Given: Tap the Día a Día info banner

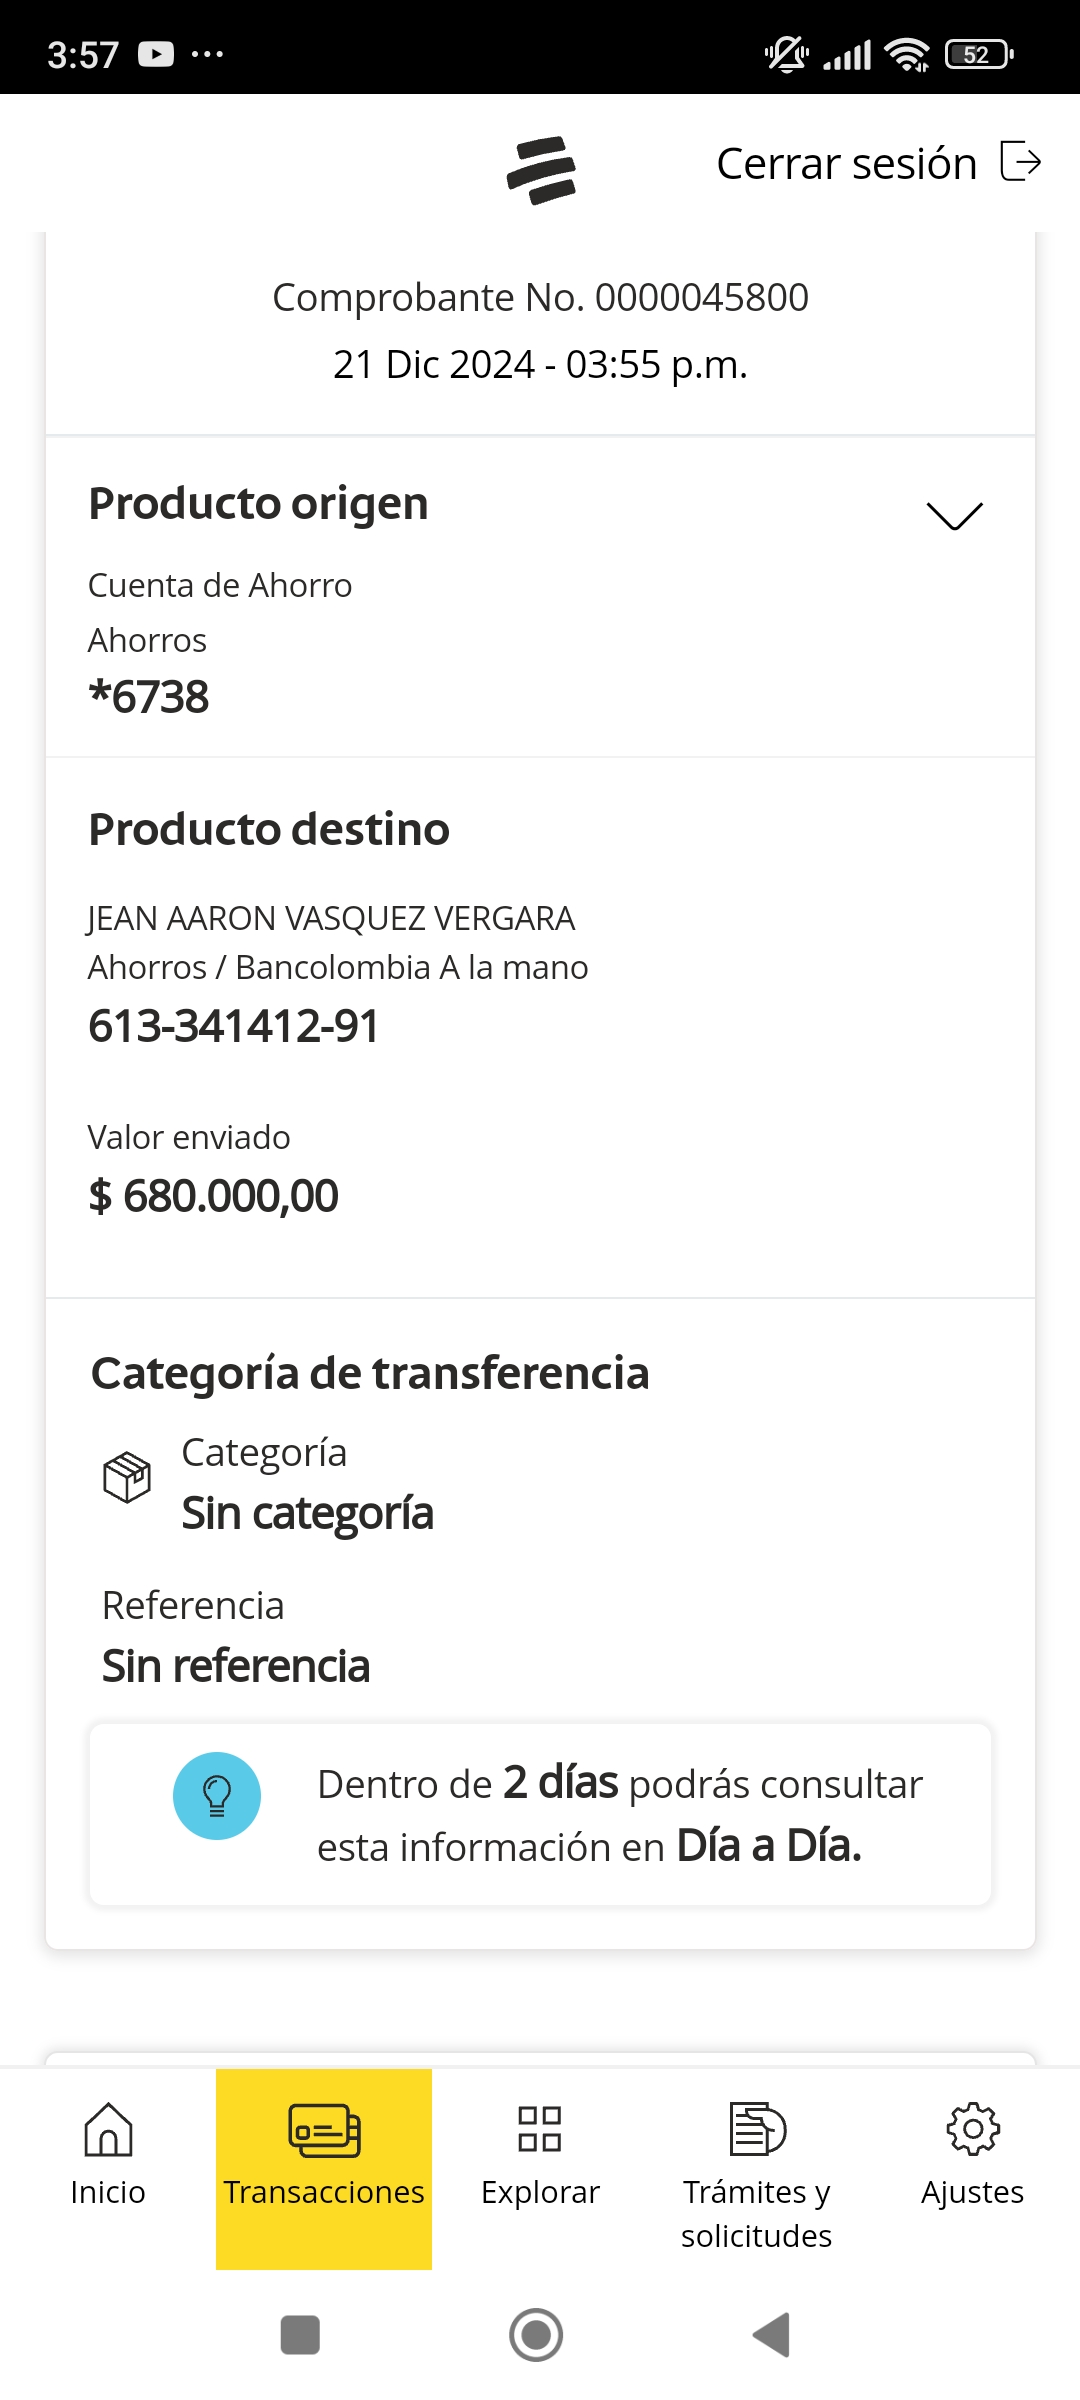Looking at the screenshot, I should 540,1814.
